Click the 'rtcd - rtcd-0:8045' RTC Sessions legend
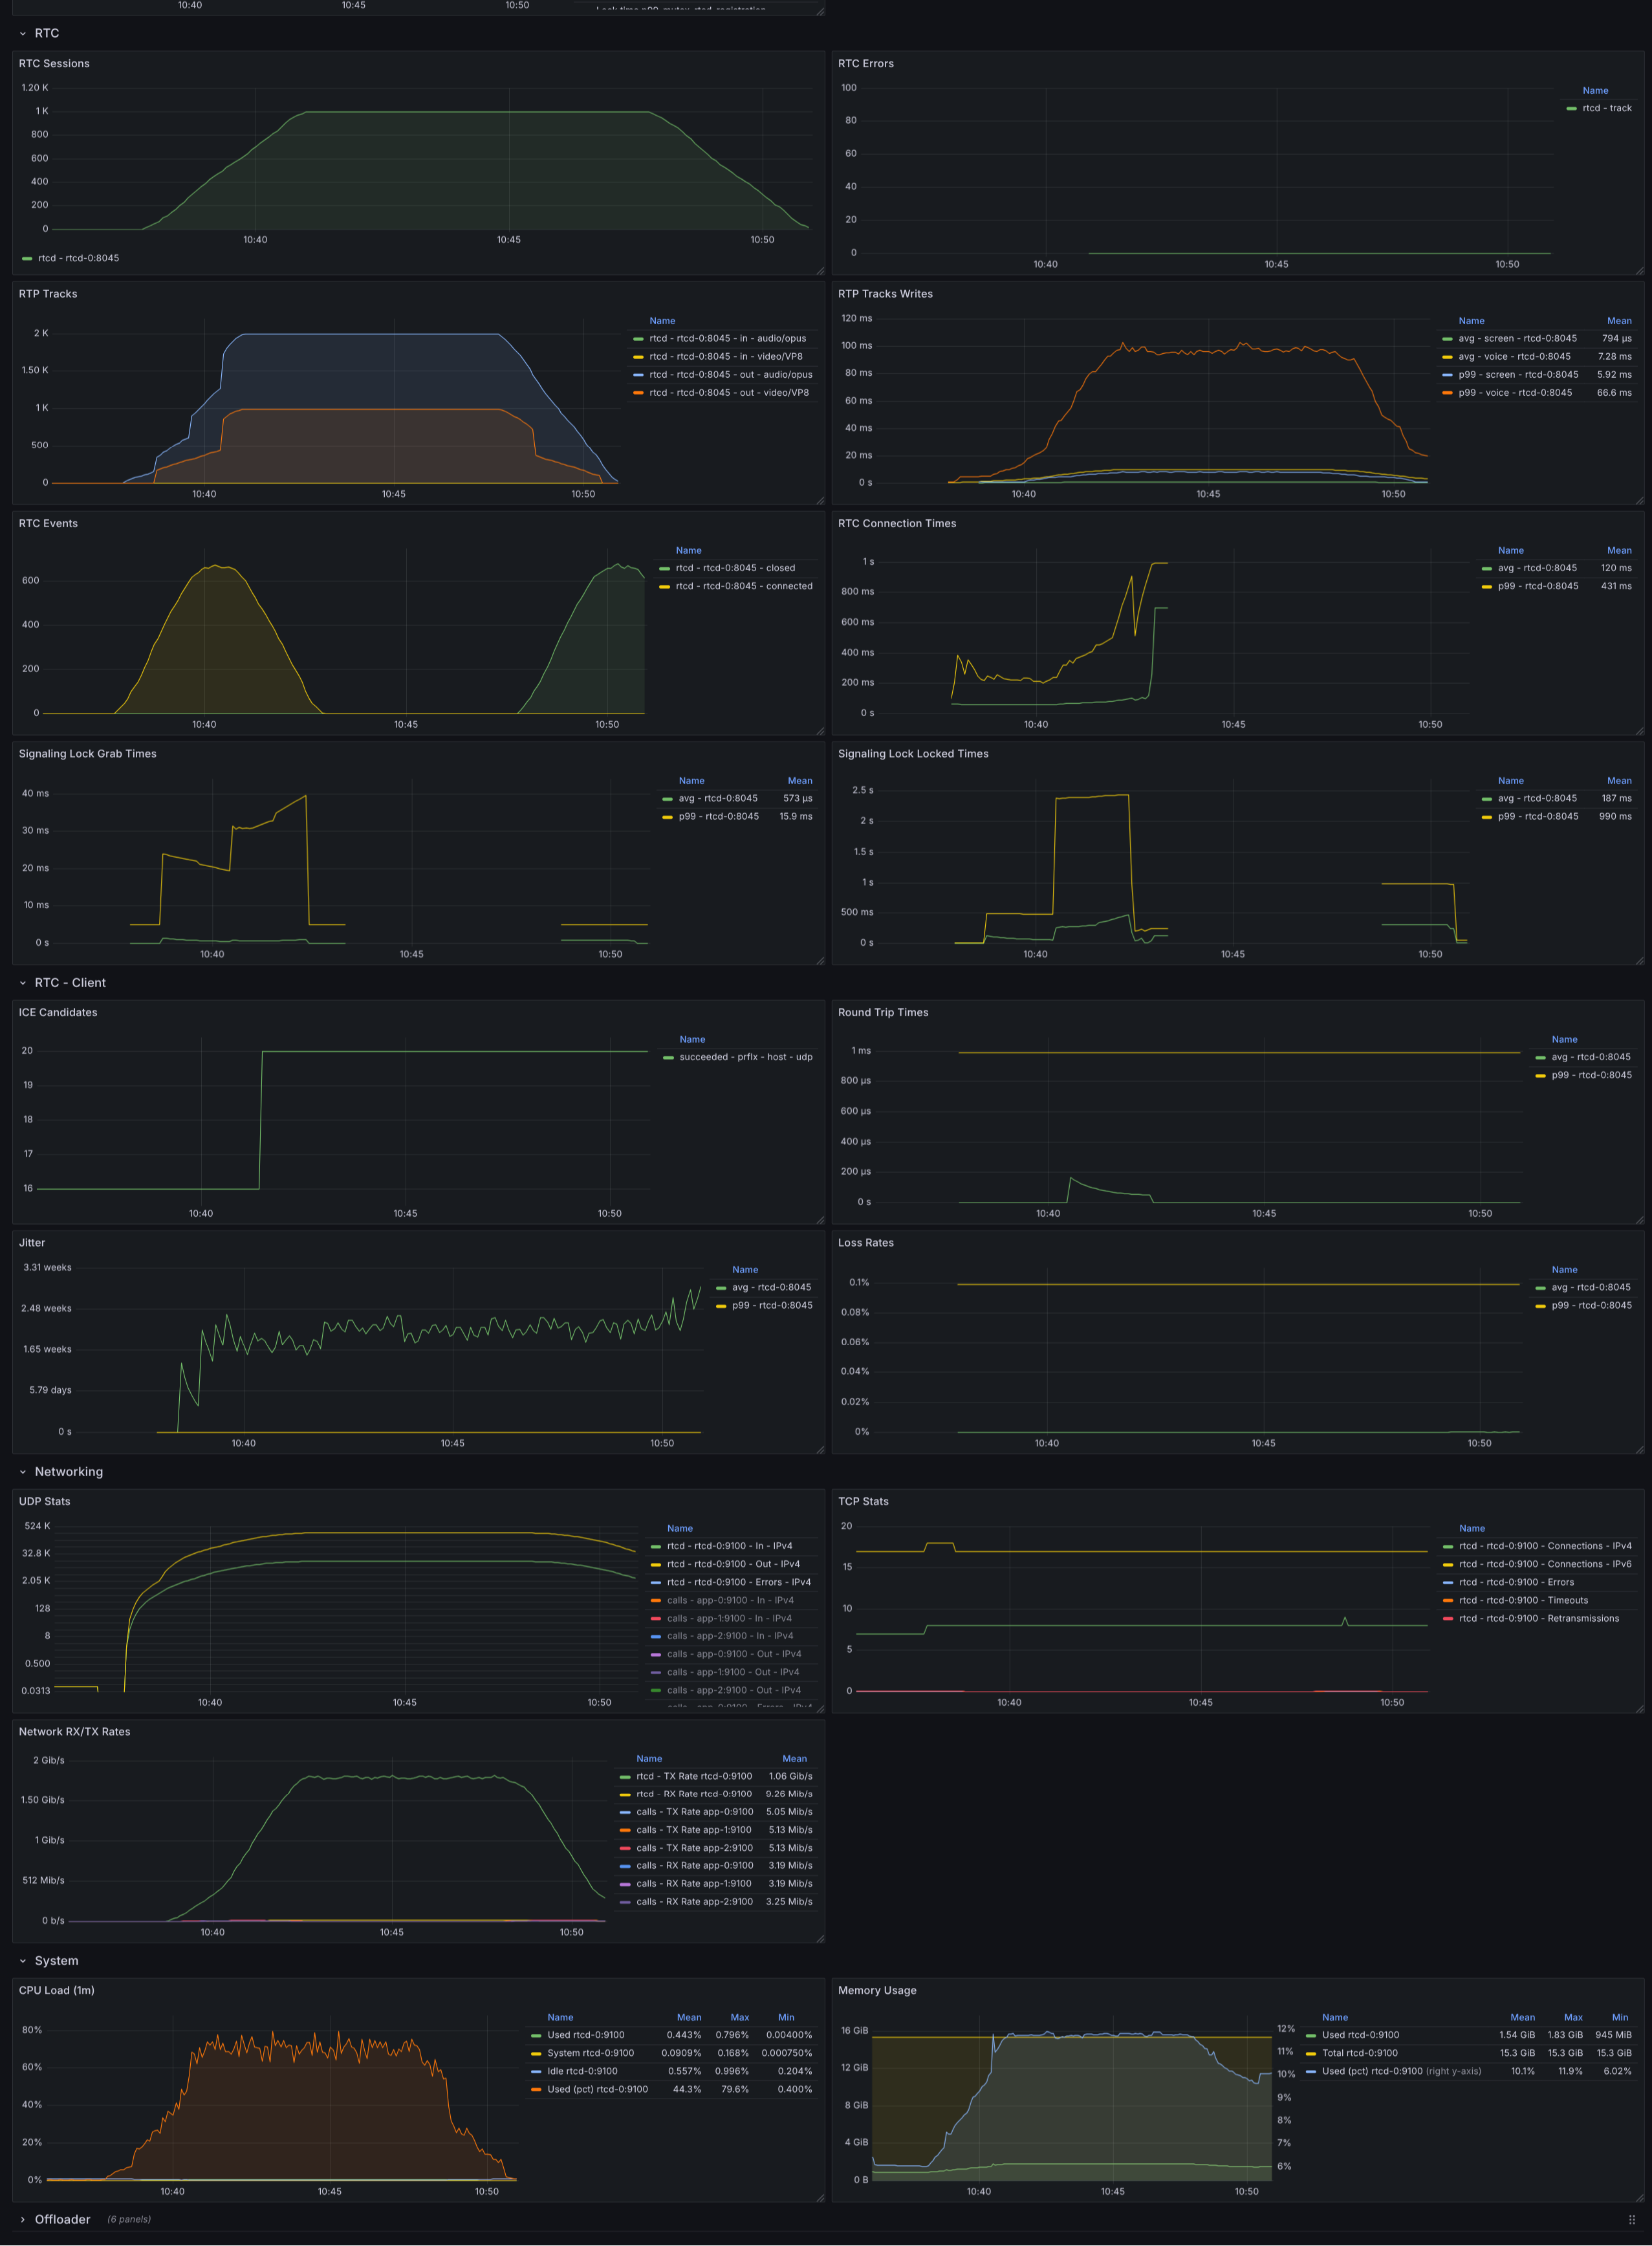 78,258
